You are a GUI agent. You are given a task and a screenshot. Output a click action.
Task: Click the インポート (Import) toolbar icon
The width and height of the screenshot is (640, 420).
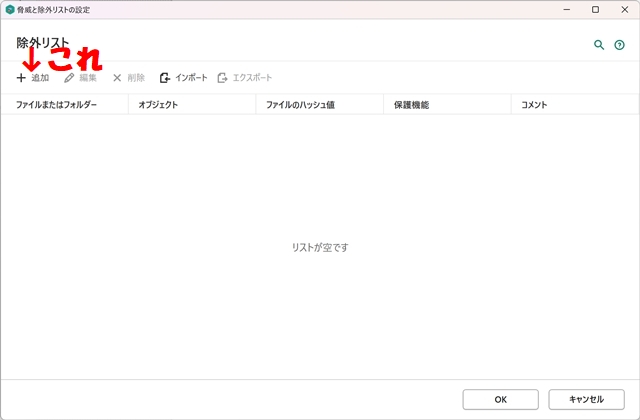[165, 77]
